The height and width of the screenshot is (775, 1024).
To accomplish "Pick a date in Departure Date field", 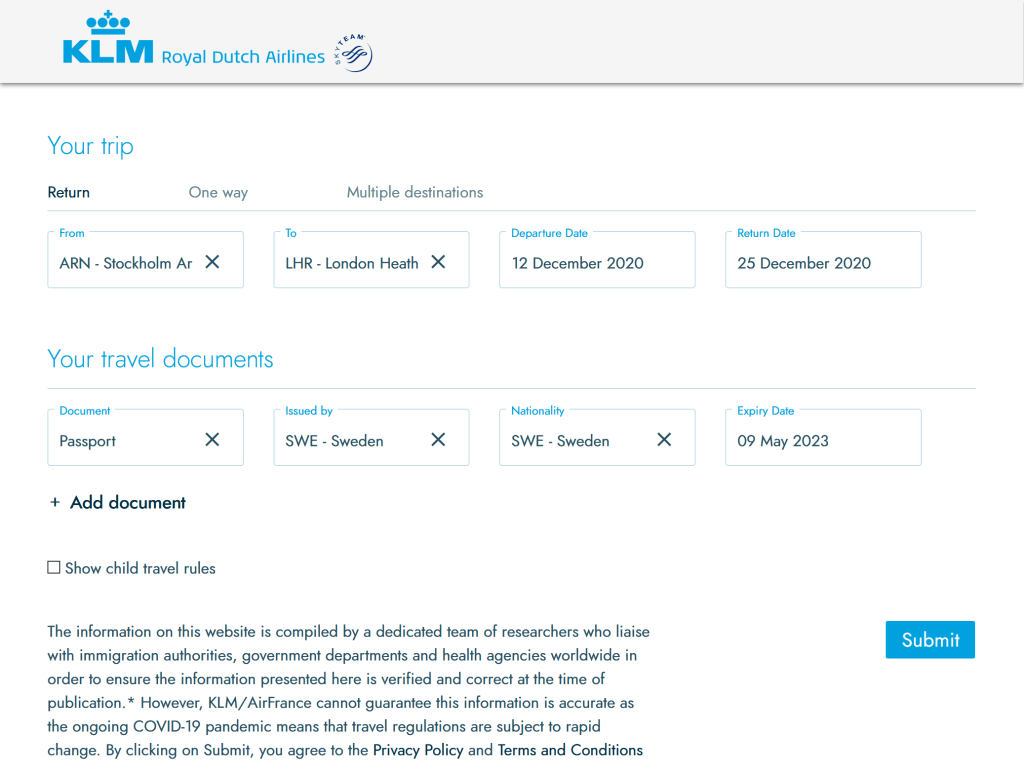I will [596, 263].
